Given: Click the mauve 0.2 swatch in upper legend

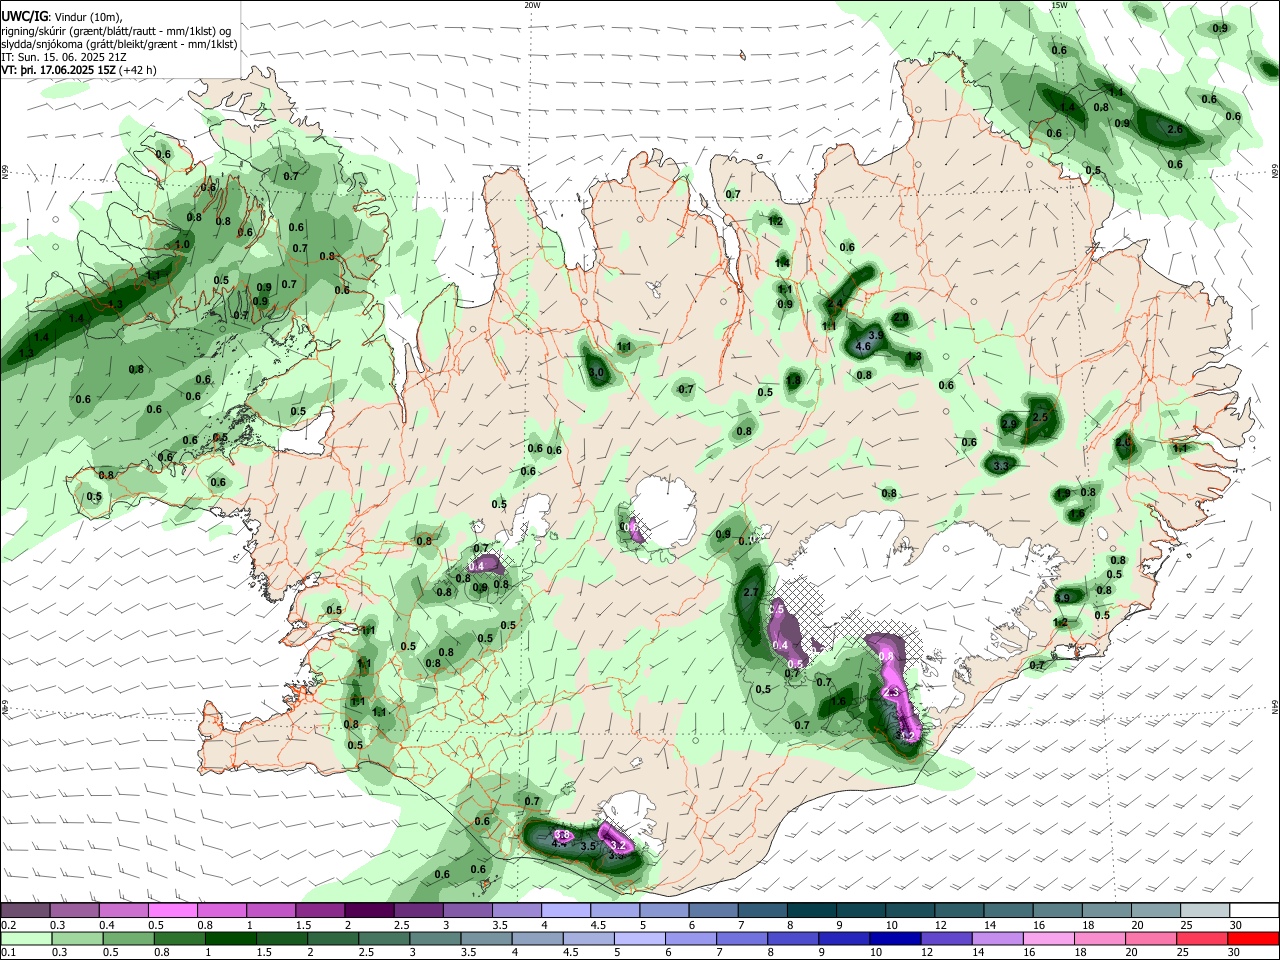Looking at the screenshot, I should click(x=25, y=910).
